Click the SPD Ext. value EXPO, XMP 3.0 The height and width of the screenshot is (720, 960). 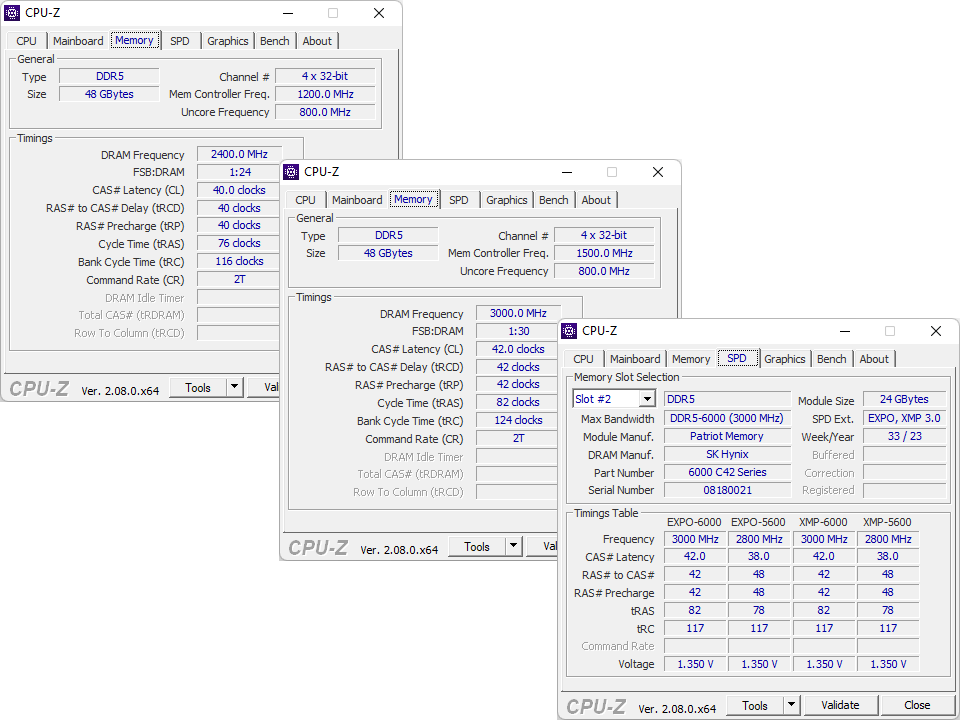[904, 418]
